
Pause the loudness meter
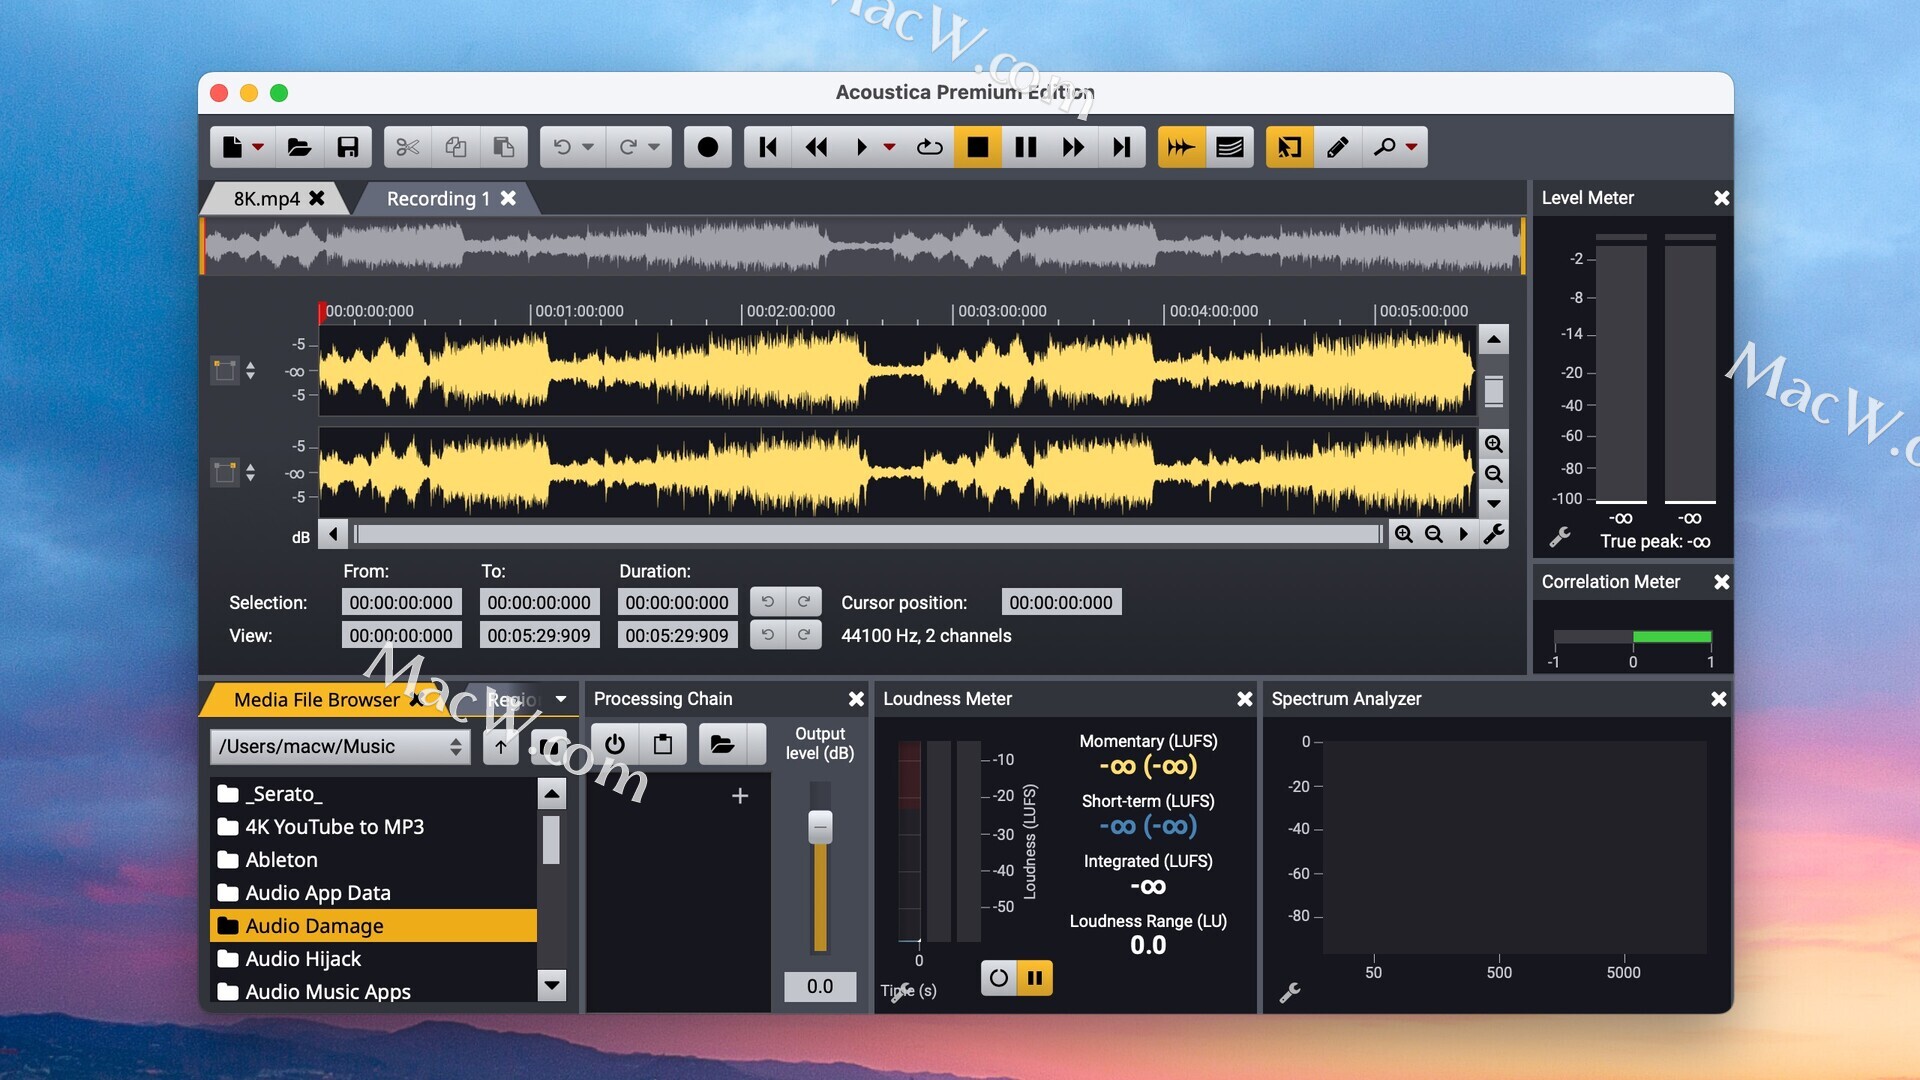point(1035,978)
